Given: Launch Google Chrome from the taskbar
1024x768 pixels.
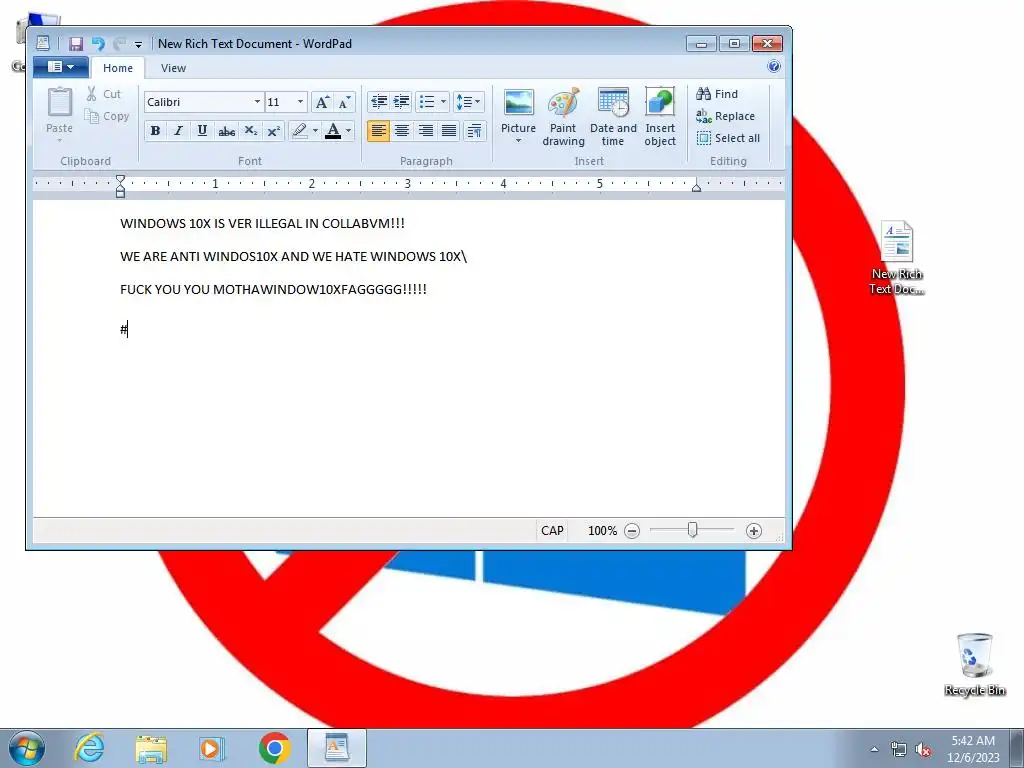Looking at the screenshot, I should click(x=274, y=748).
